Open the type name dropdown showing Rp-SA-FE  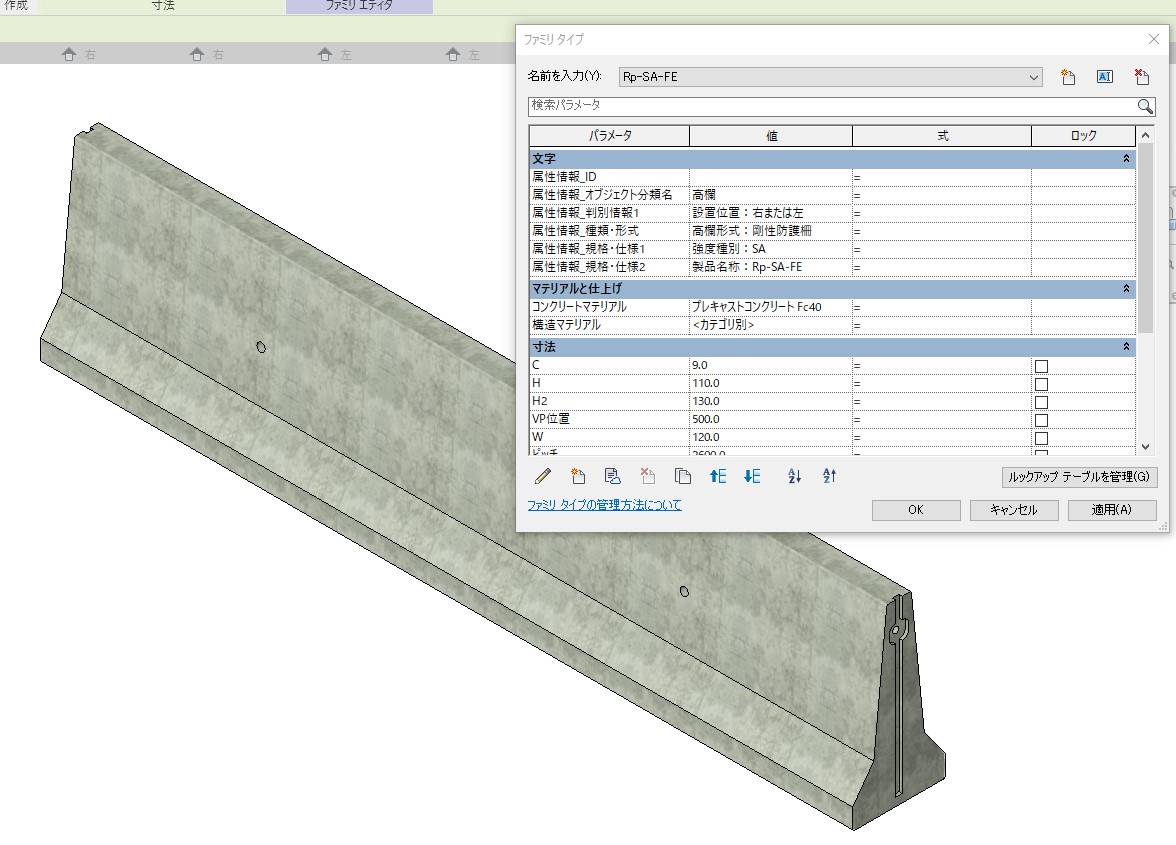click(x=1034, y=77)
